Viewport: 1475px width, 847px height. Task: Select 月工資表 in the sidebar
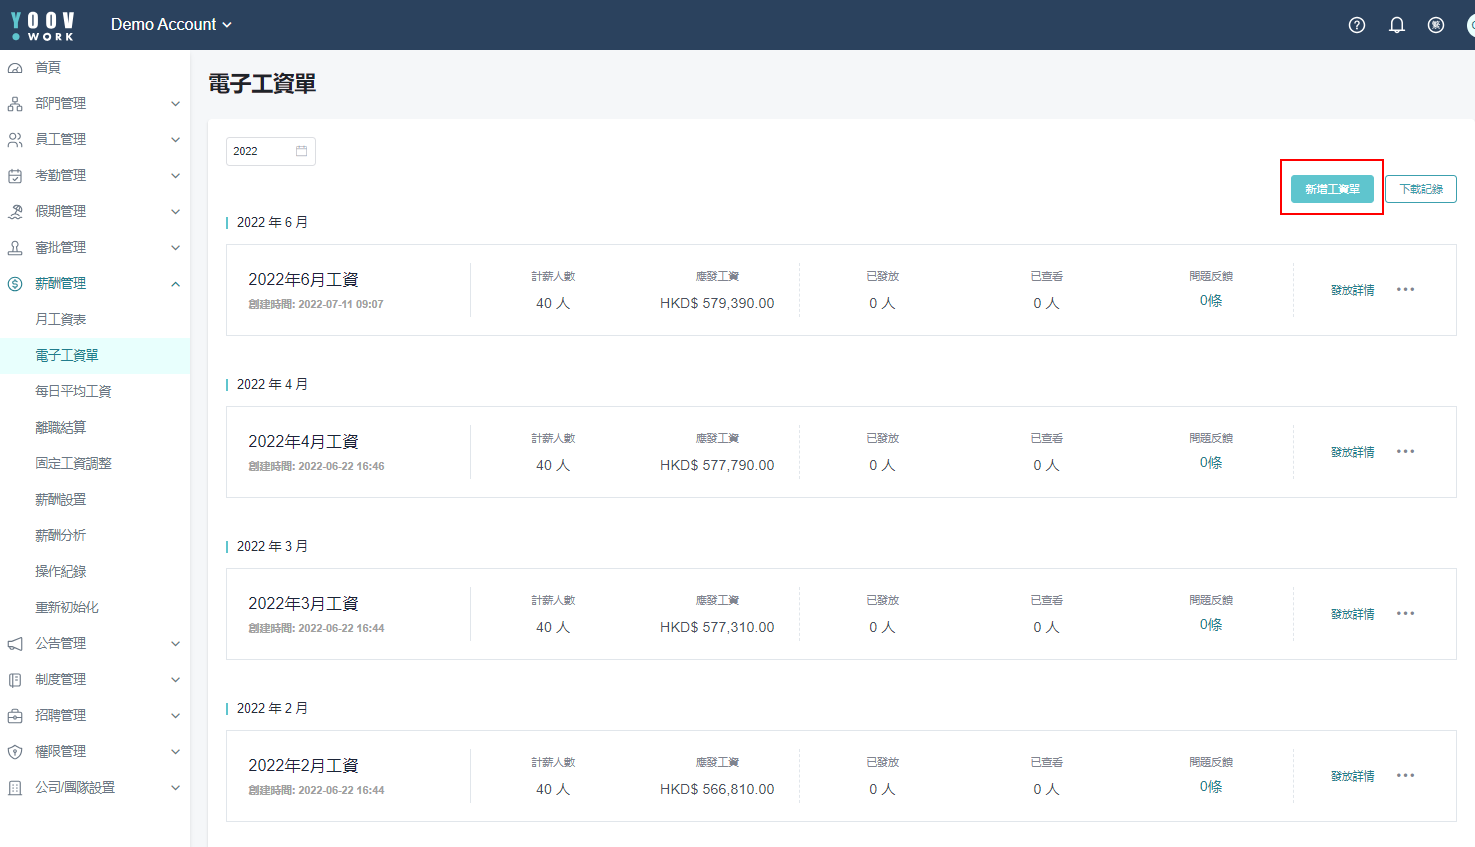click(61, 319)
